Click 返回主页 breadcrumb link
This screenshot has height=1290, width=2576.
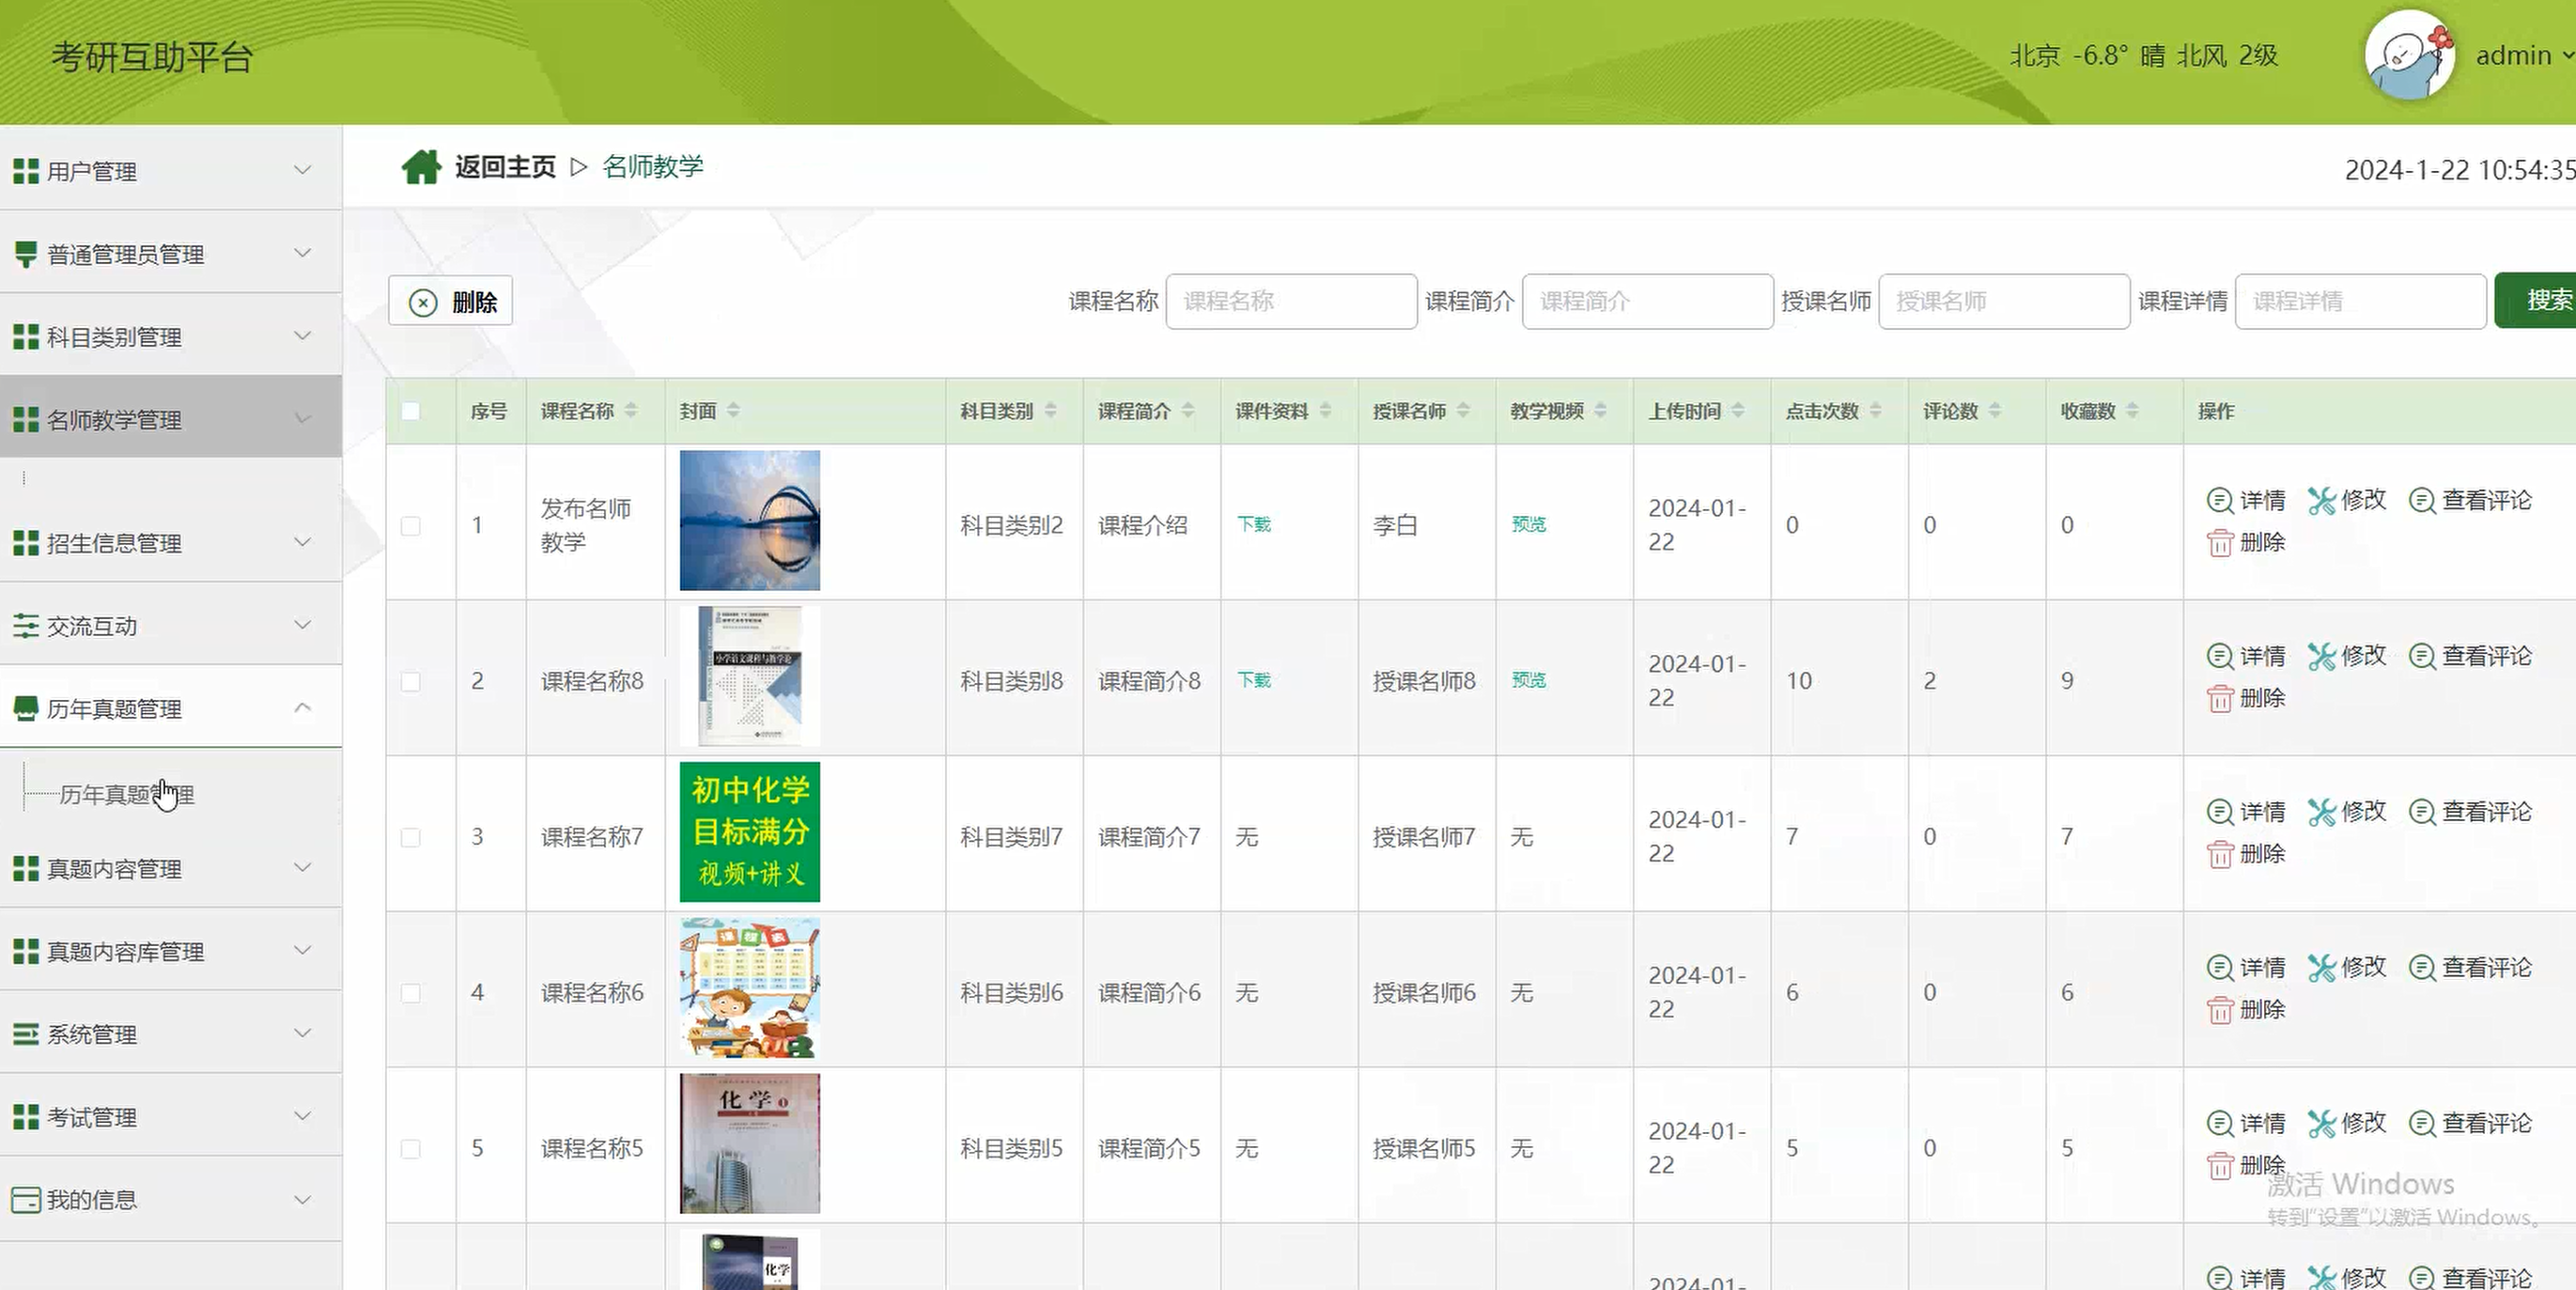pos(505,167)
